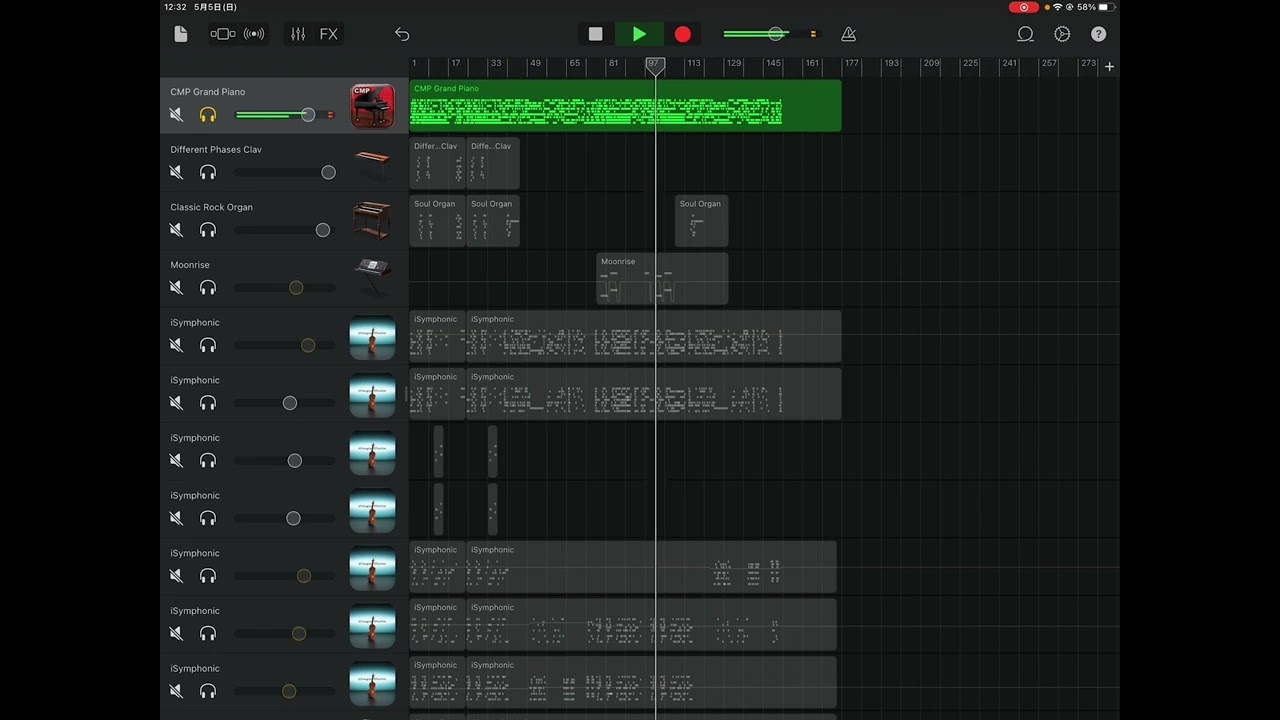This screenshot has height=720, width=1280.
Task: Undo the last action
Action: [x=402, y=34]
